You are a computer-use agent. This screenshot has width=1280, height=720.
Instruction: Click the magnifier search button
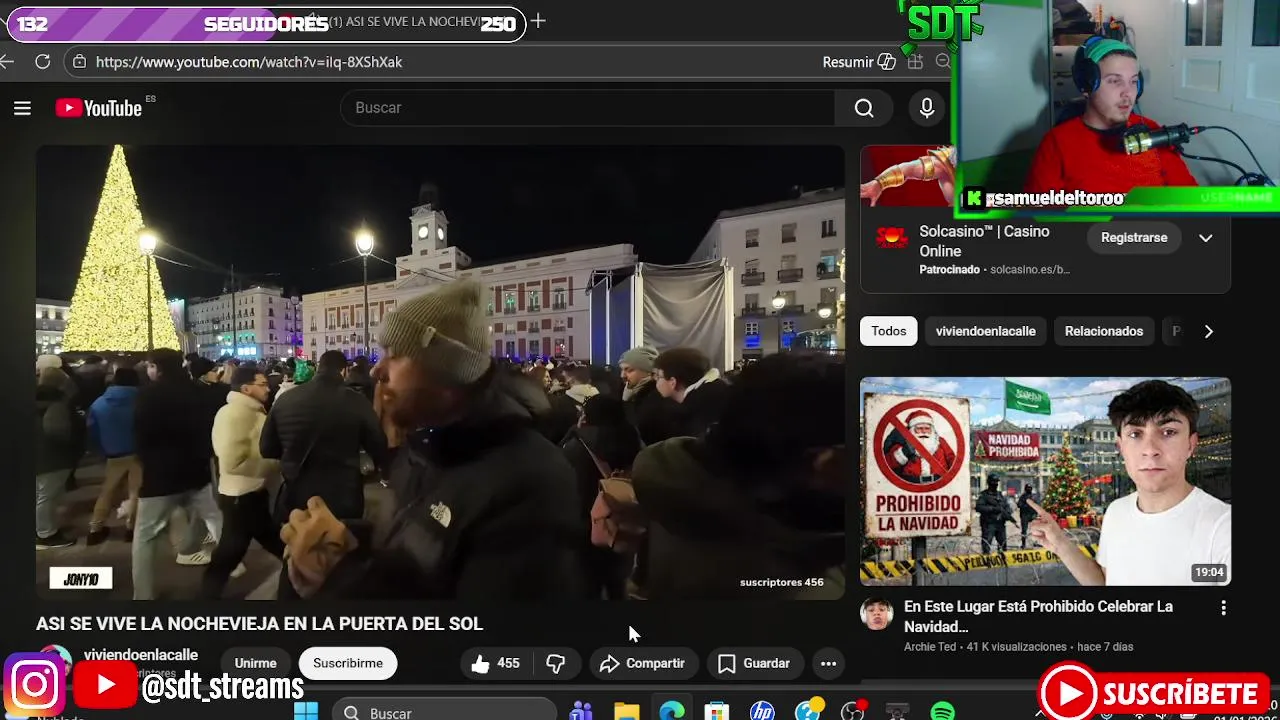(864, 108)
